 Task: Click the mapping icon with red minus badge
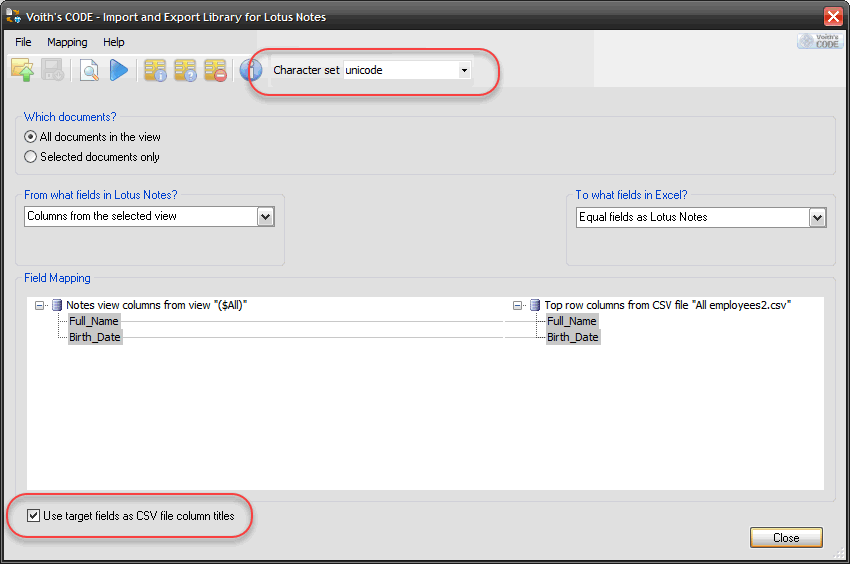tap(215, 70)
